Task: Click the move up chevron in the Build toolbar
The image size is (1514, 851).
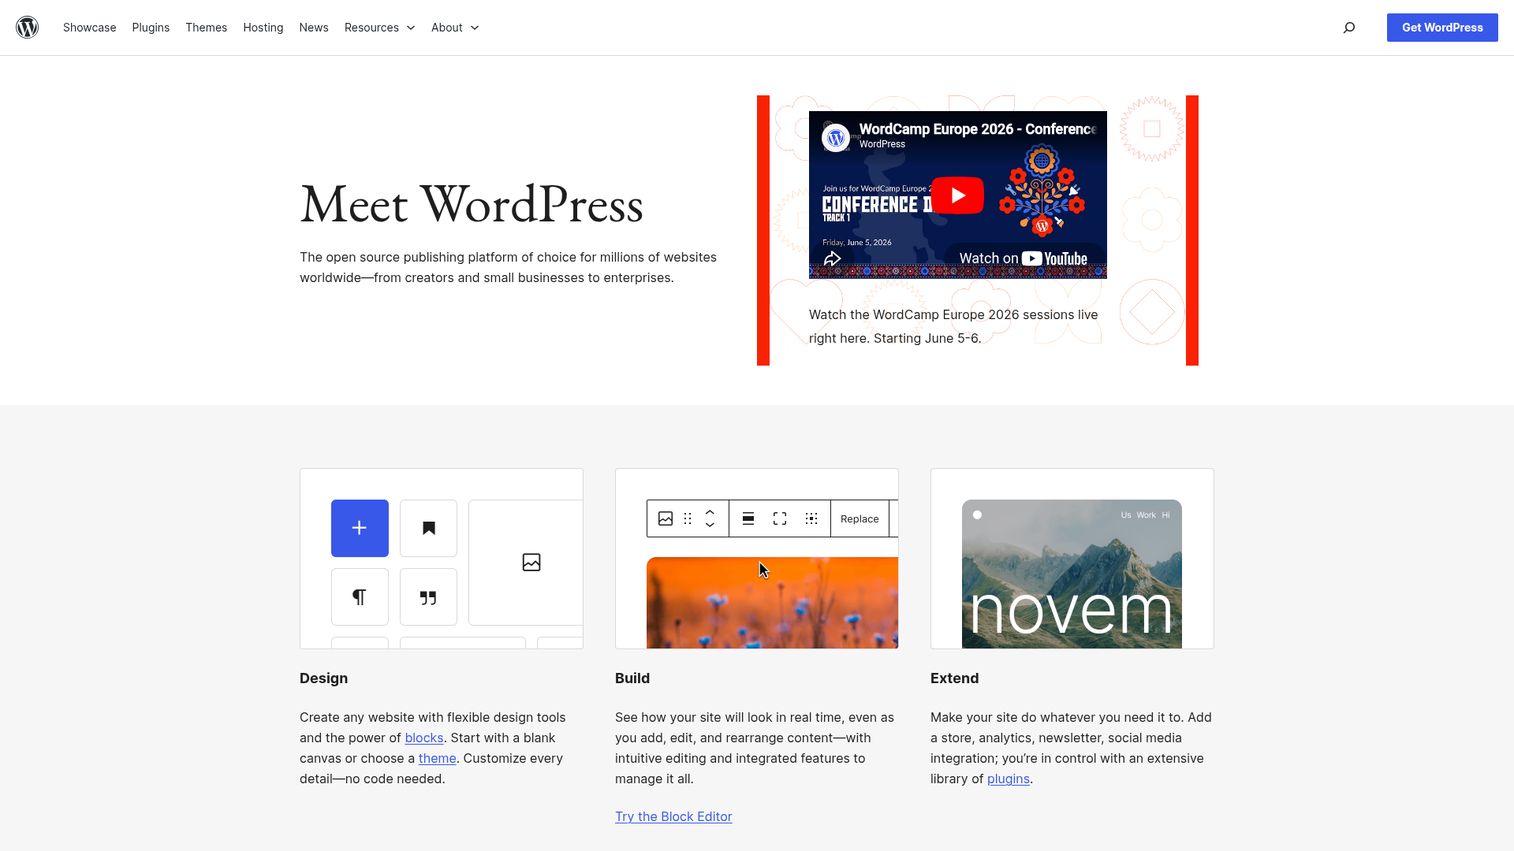Action: click(710, 513)
